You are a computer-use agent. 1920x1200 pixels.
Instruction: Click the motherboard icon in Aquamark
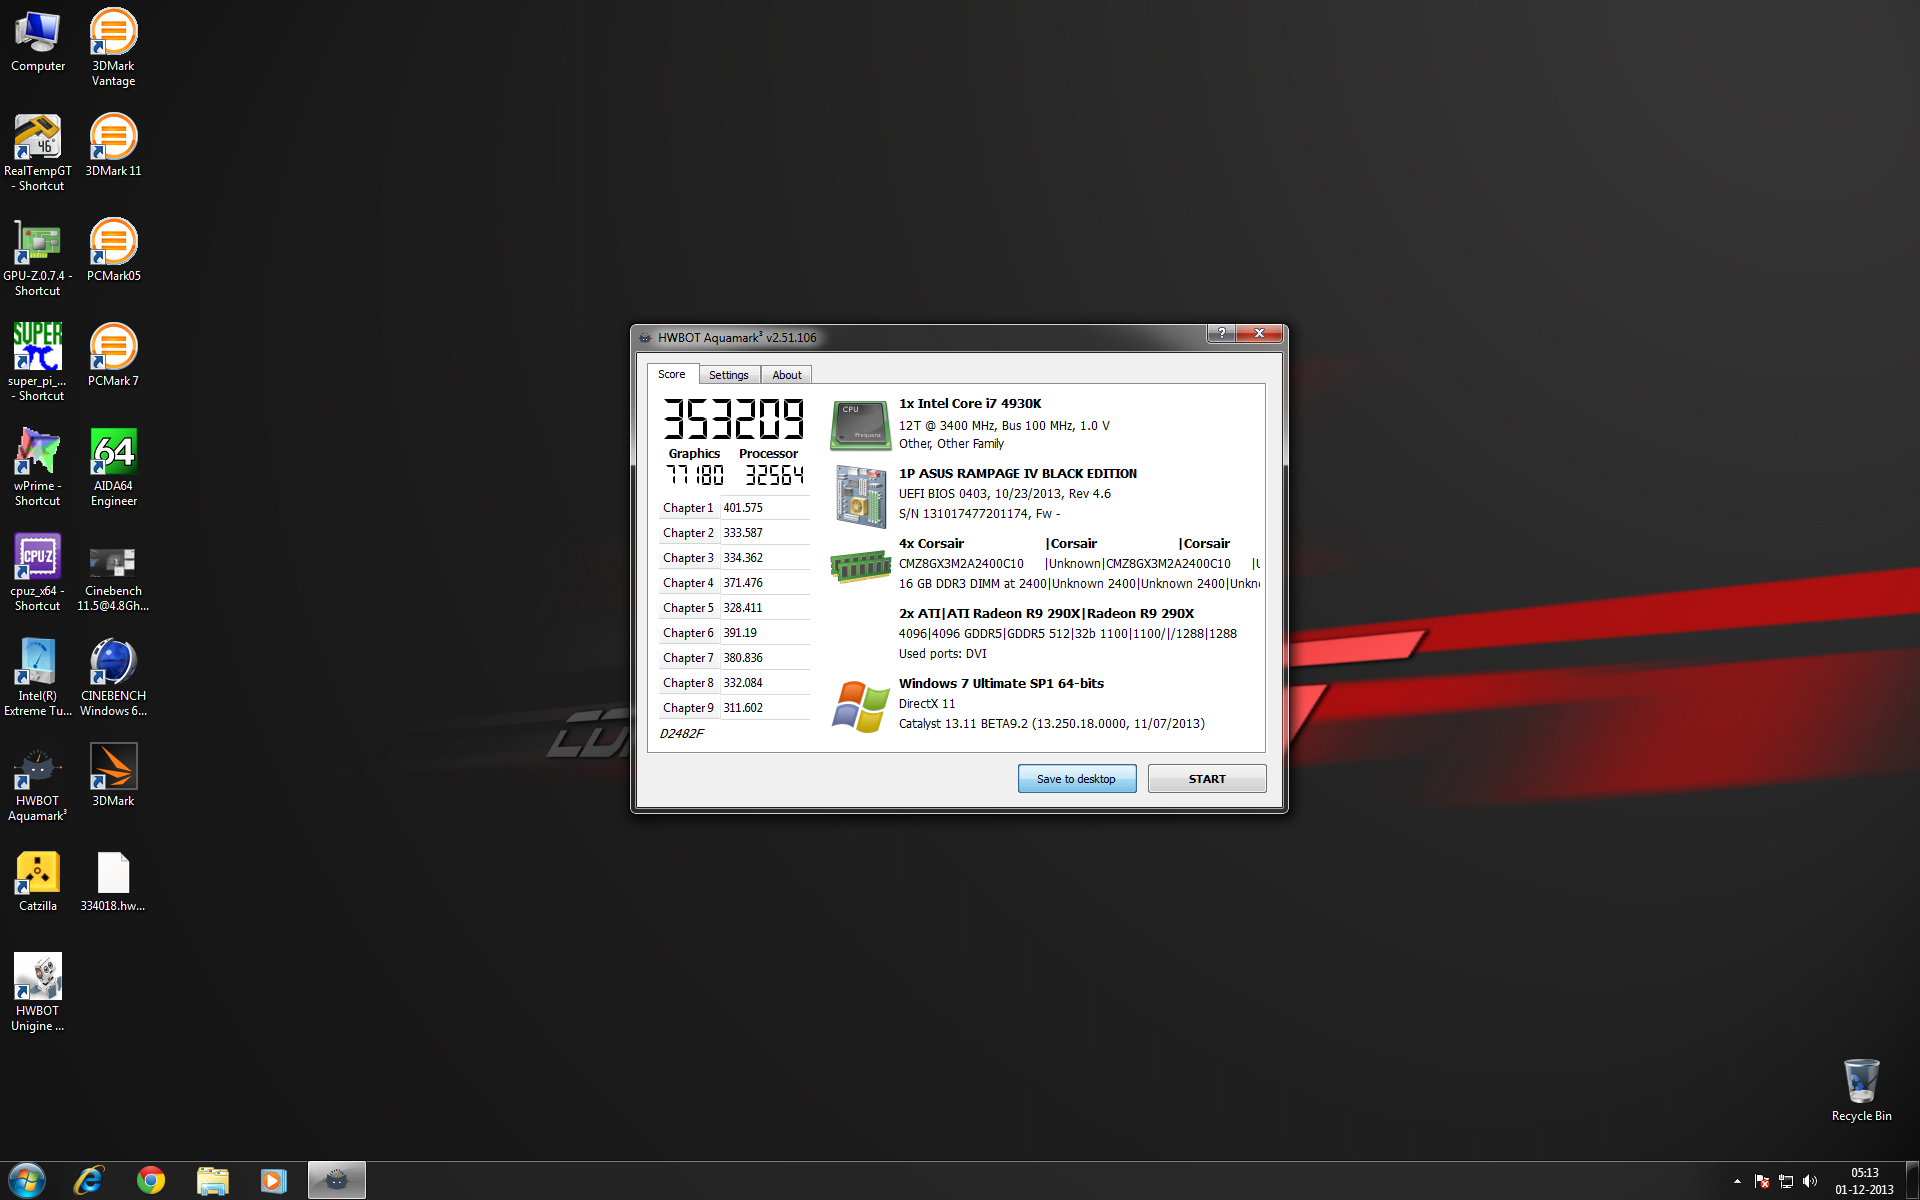point(860,496)
